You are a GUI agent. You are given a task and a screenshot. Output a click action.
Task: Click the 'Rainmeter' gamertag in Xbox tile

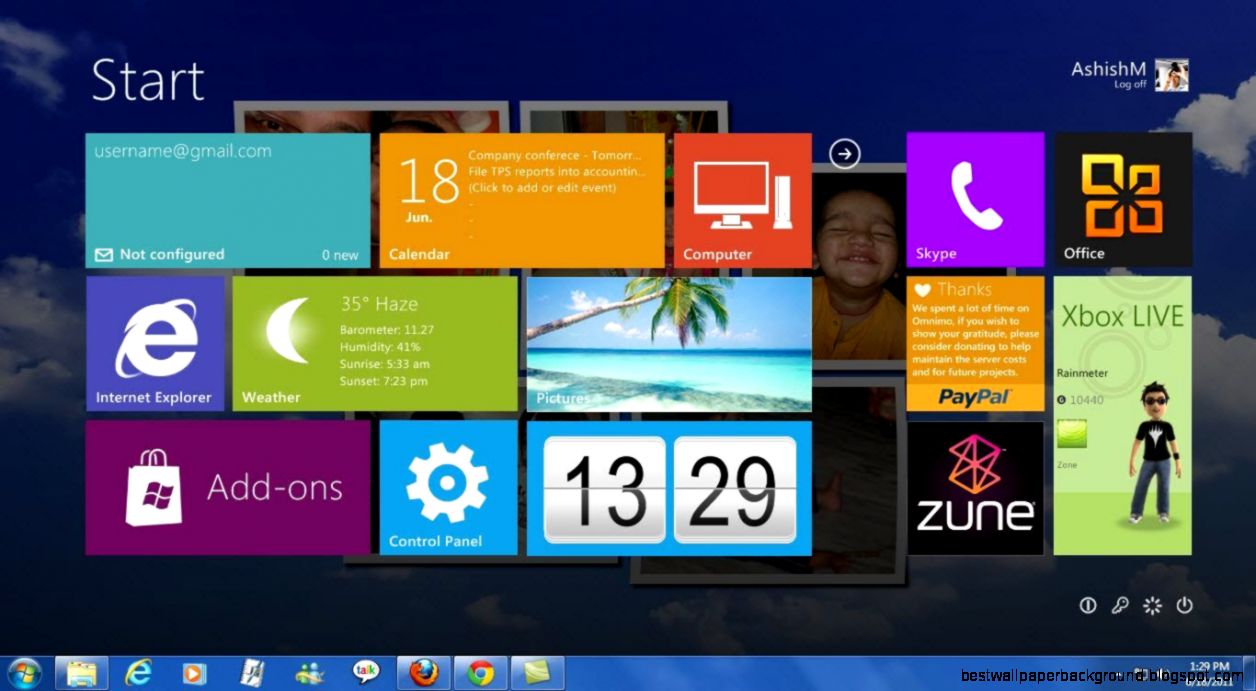tap(1082, 374)
